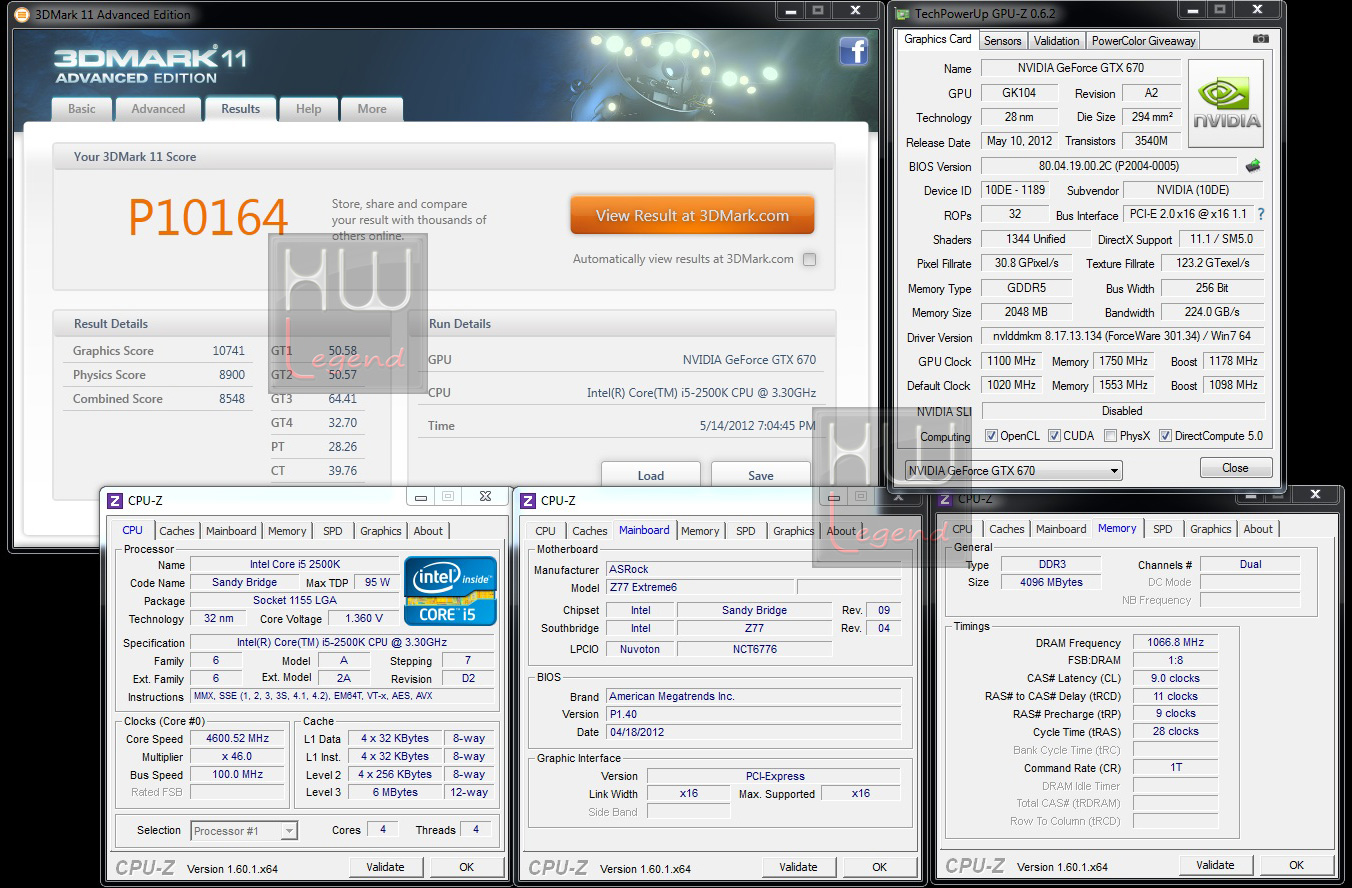Click the GPU-Z title bar app icon
The image size is (1352, 888).
tap(903, 14)
